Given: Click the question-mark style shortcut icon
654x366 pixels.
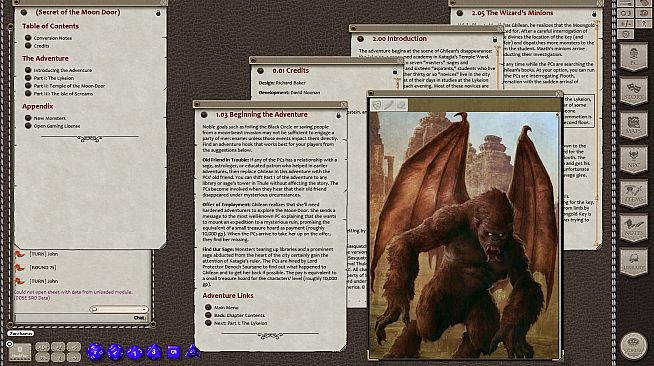Looking at the screenshot, I should pos(644,24).
